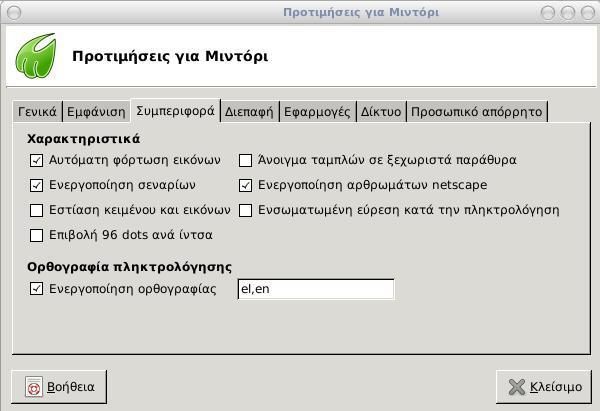Turn off Ενεργοποίηση ορθογραφίας checkbox

(37, 289)
